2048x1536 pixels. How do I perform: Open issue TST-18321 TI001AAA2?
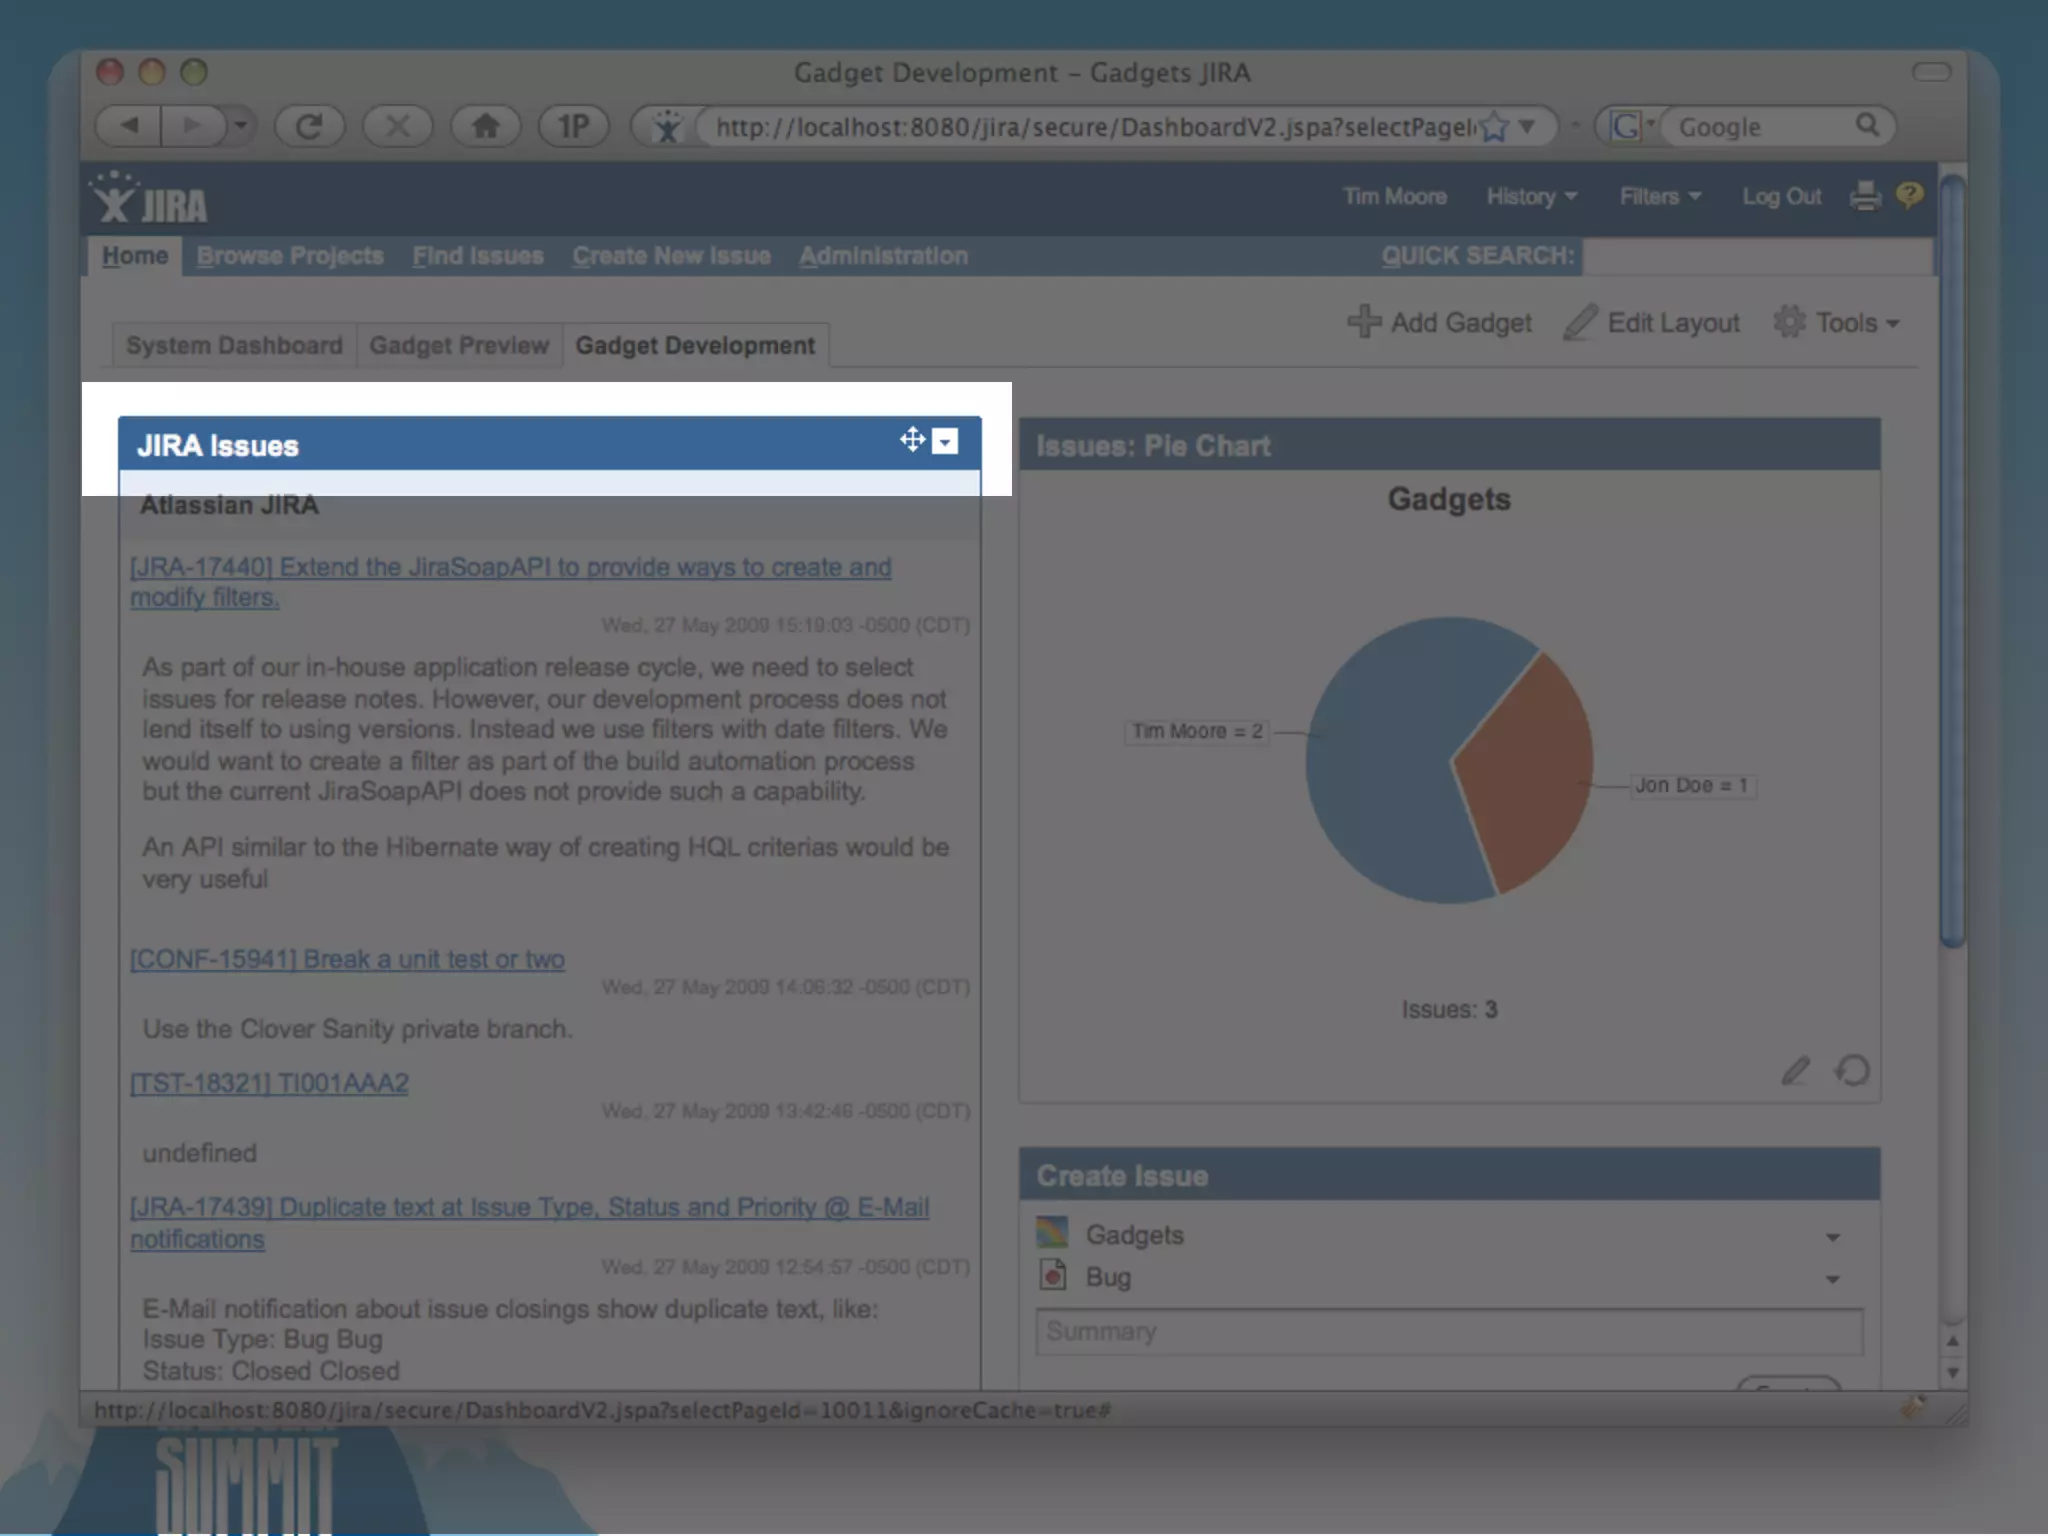269,1083
